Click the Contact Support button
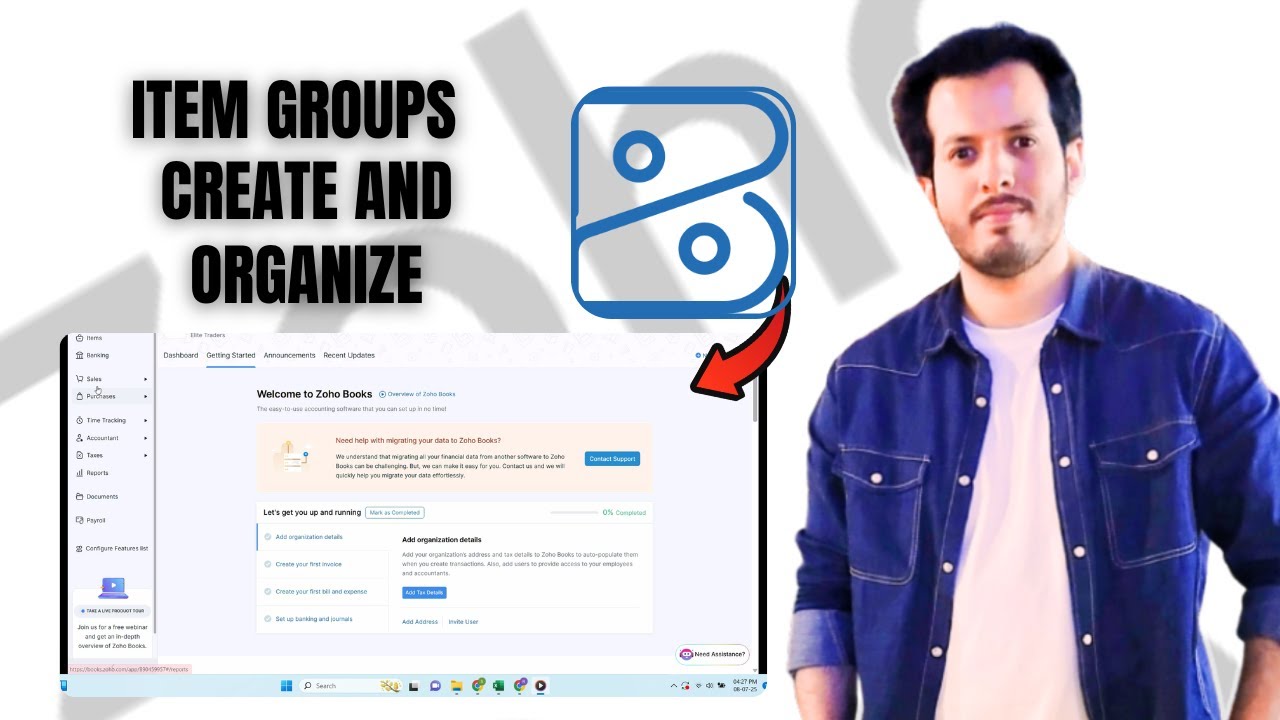This screenshot has width=1280, height=720. tap(612, 458)
